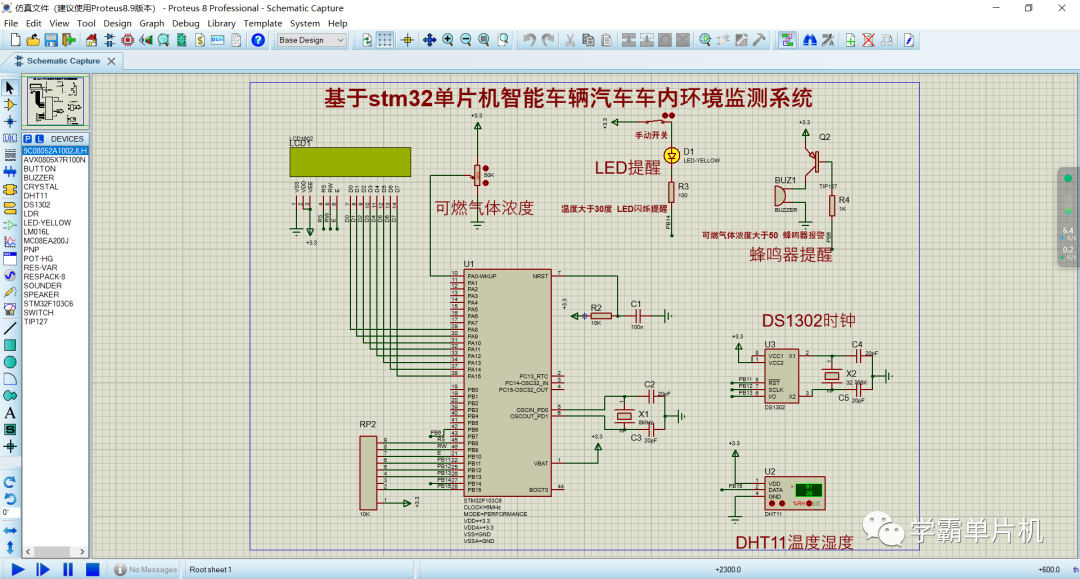Screen dimensions: 1080x579
Task: Open Edit menu
Action: (34, 23)
